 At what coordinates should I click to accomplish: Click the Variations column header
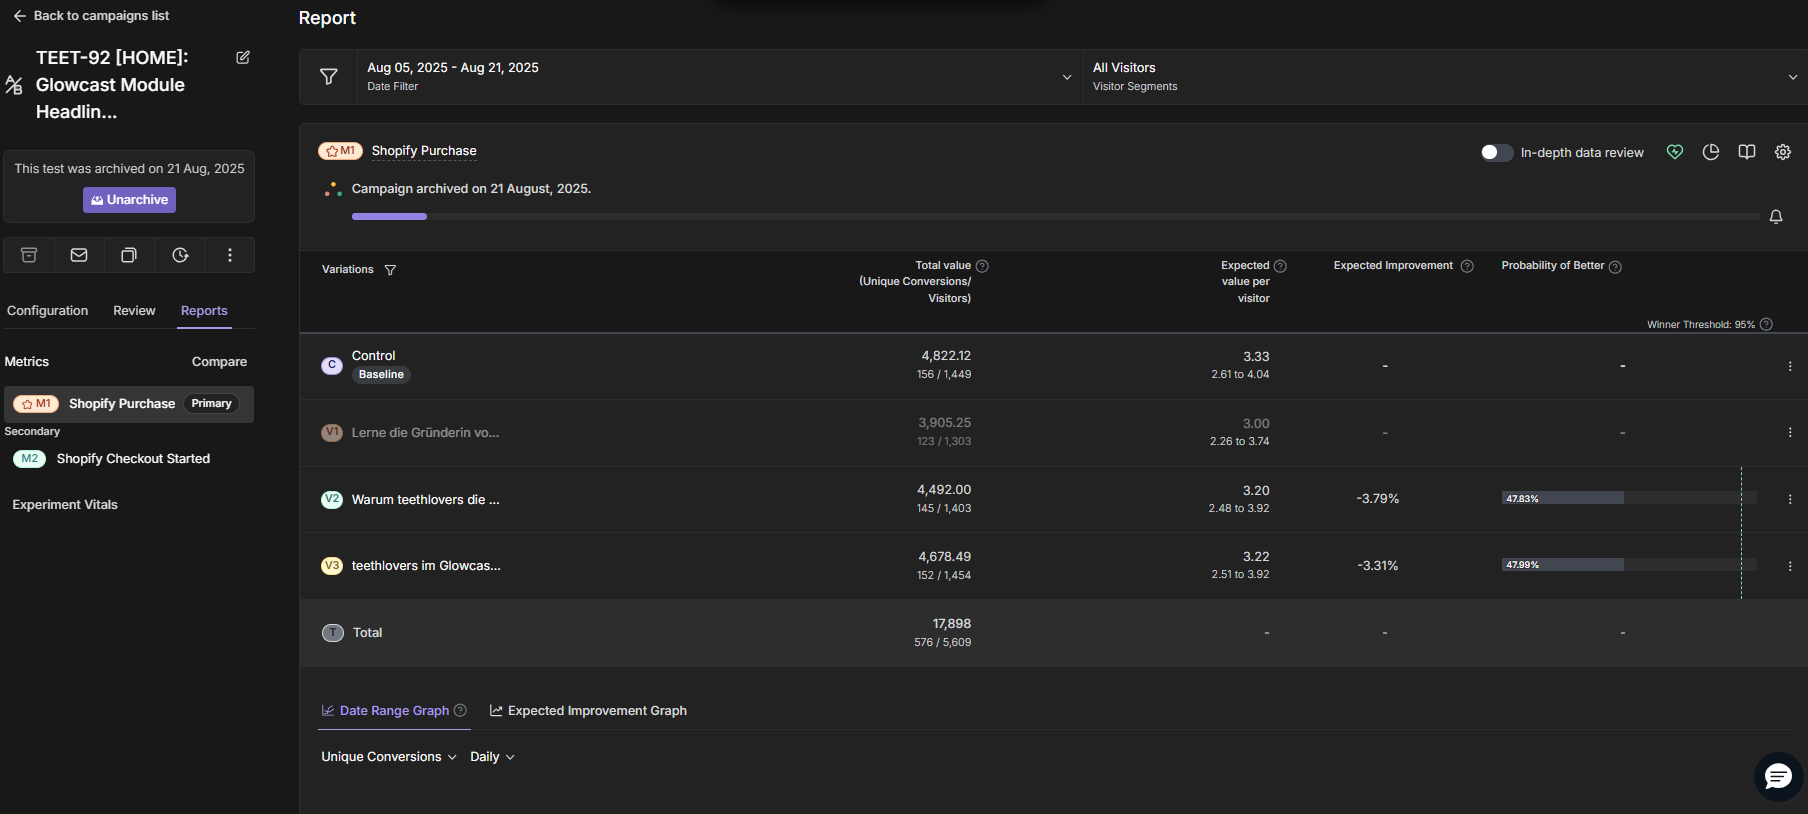tap(348, 270)
